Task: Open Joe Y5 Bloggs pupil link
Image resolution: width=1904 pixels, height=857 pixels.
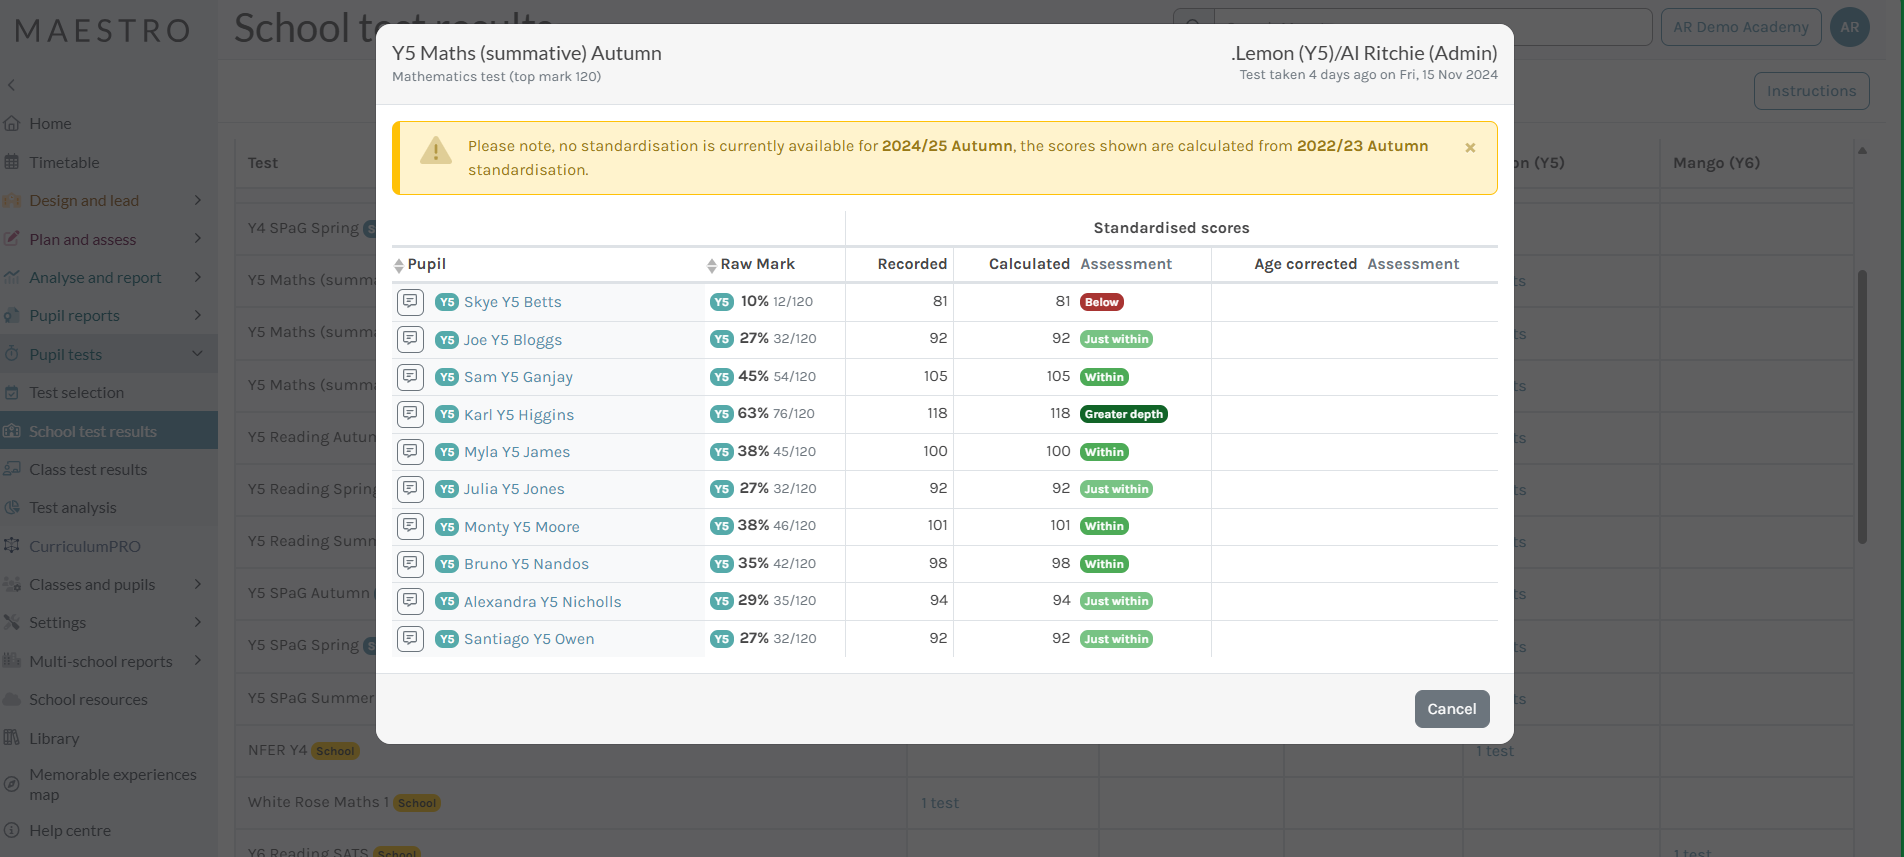Action: 512,340
